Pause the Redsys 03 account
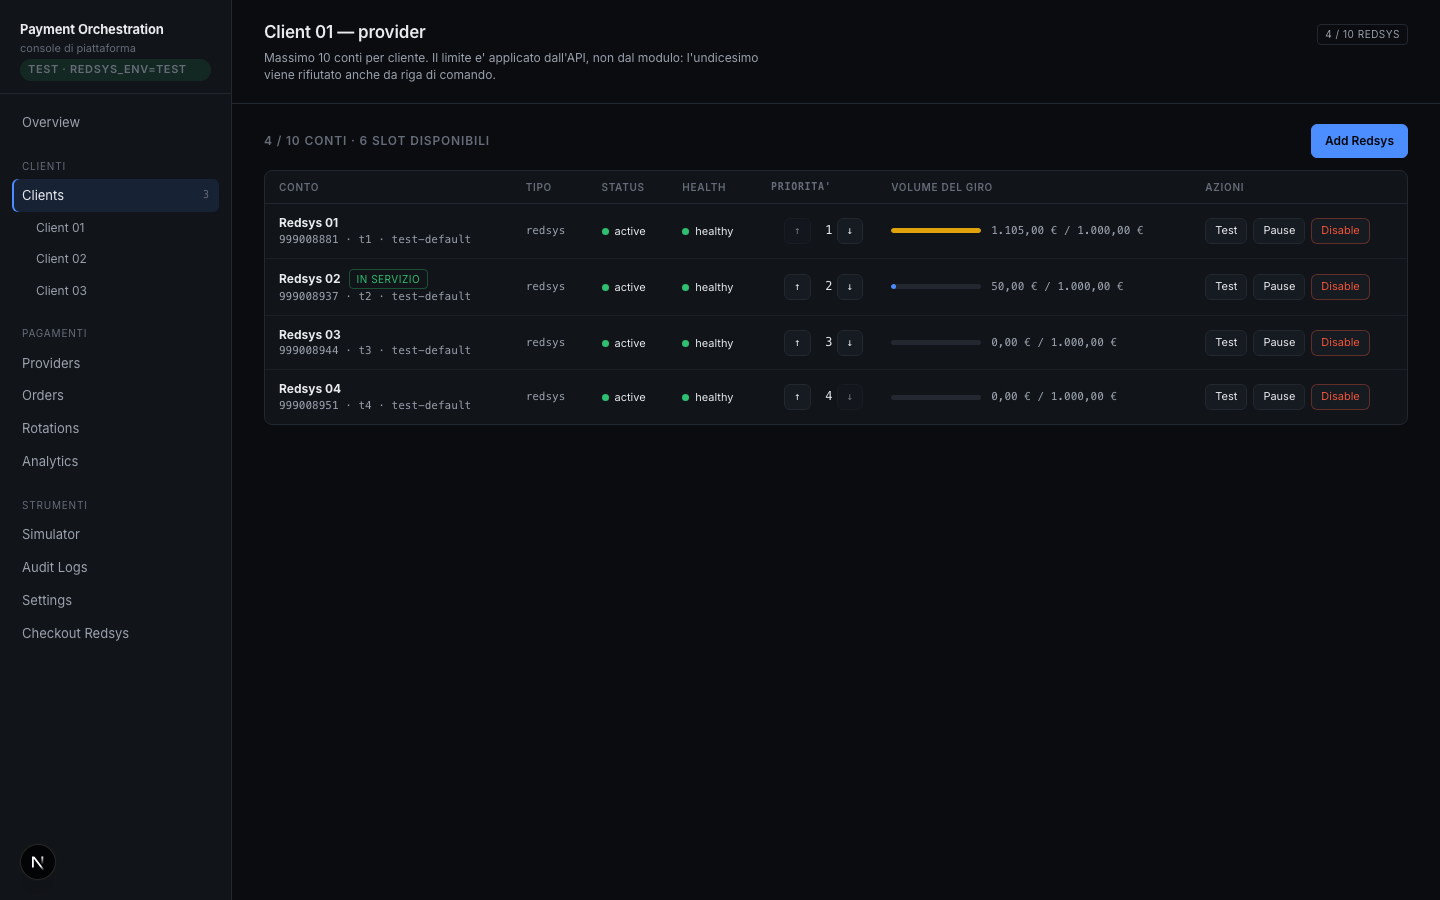The image size is (1440, 900). click(x=1279, y=343)
